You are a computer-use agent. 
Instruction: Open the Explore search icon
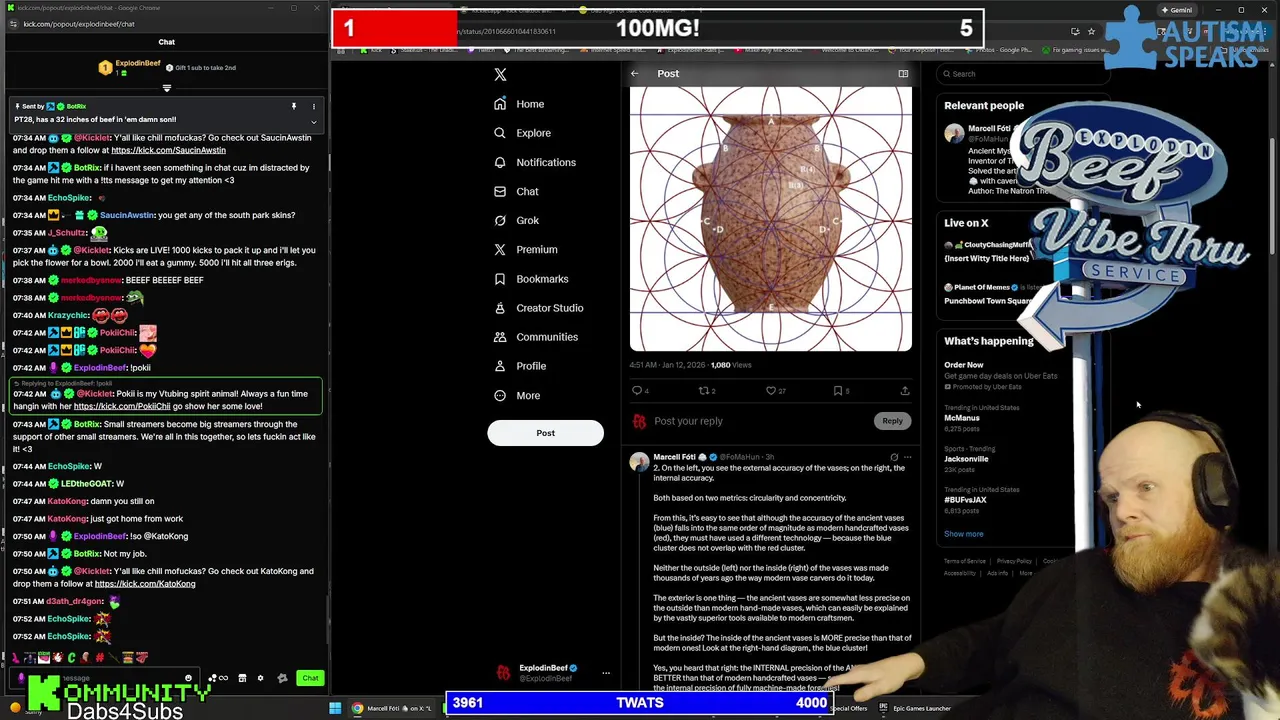[x=500, y=133]
